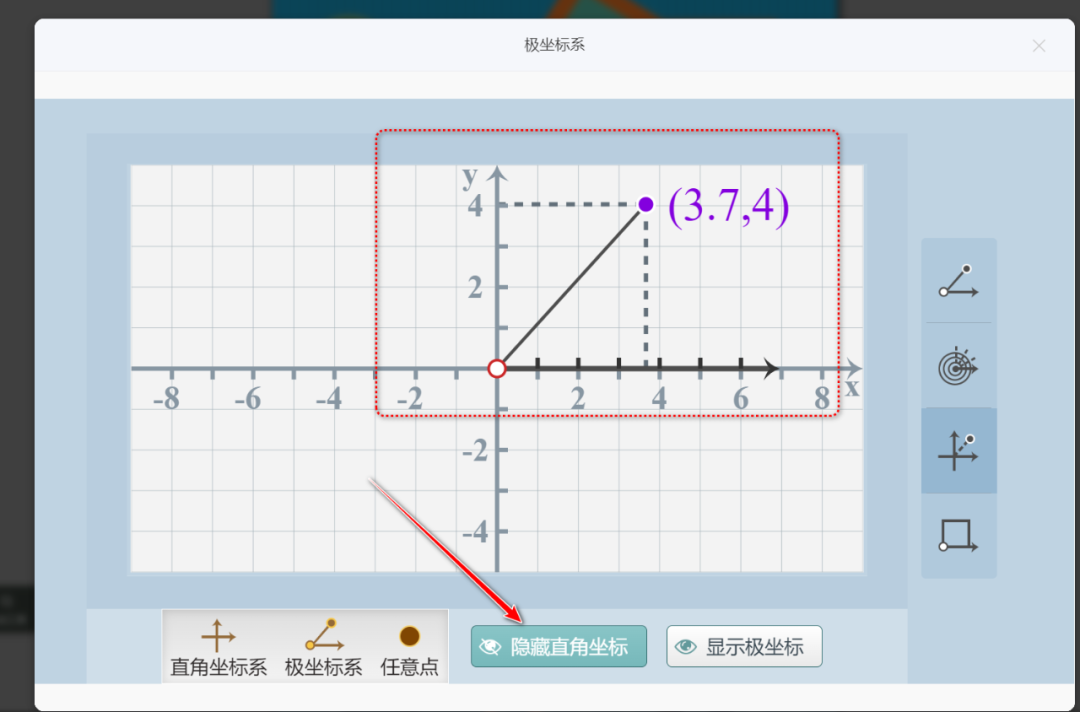
Task: Toggle display of polar coordinates
Action: click(x=744, y=646)
